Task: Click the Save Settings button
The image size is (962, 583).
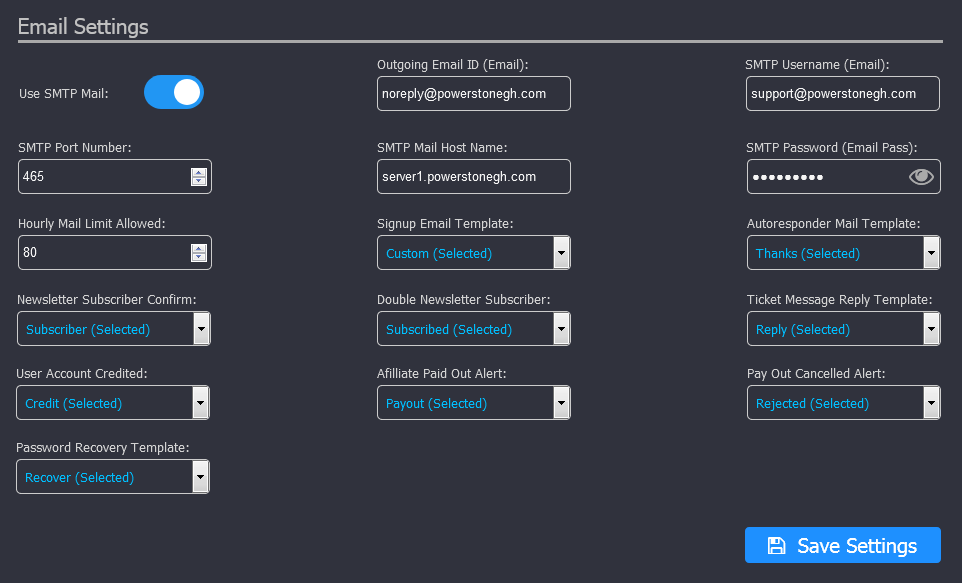Action: click(842, 545)
